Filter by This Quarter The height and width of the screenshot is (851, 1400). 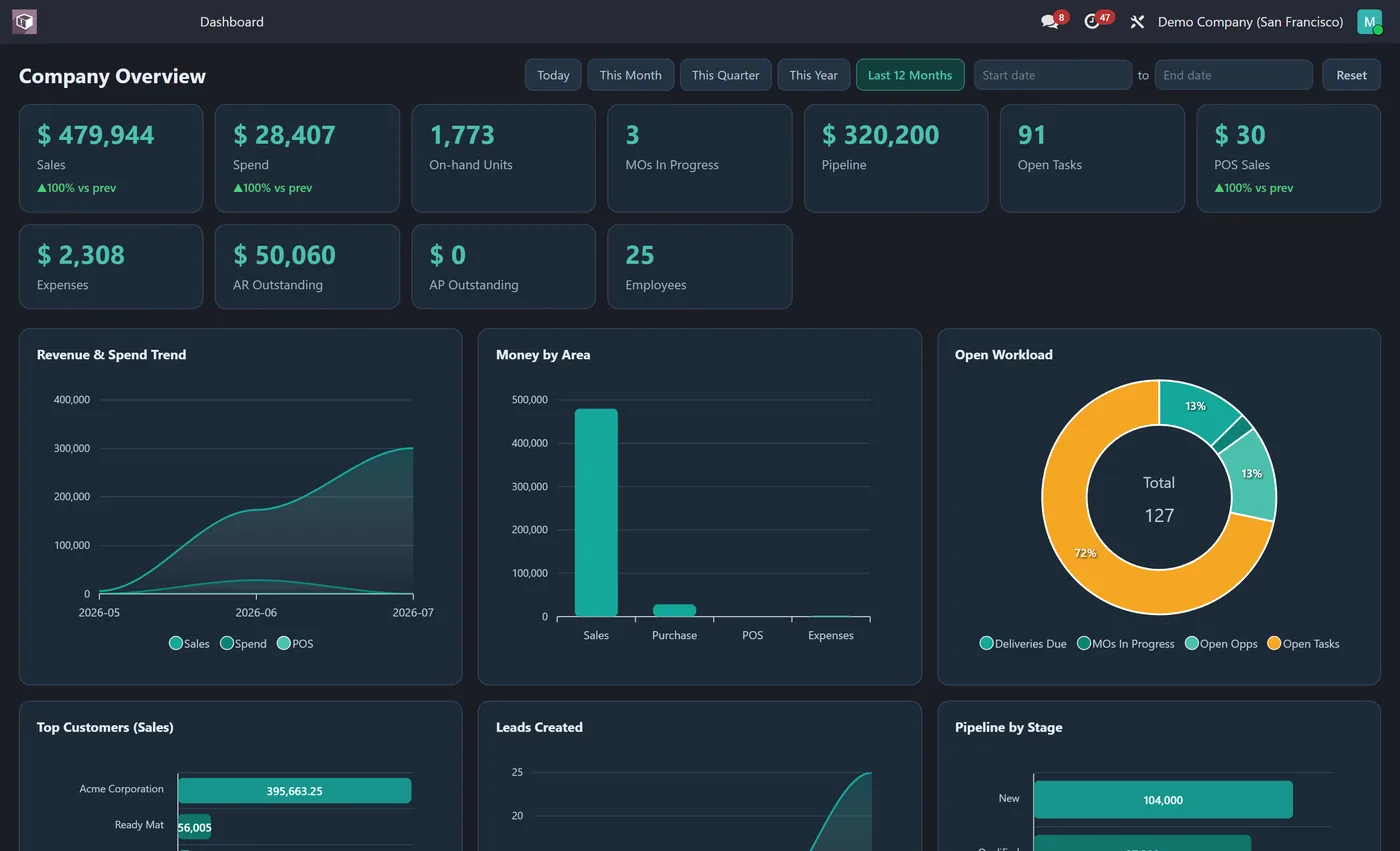click(x=725, y=75)
